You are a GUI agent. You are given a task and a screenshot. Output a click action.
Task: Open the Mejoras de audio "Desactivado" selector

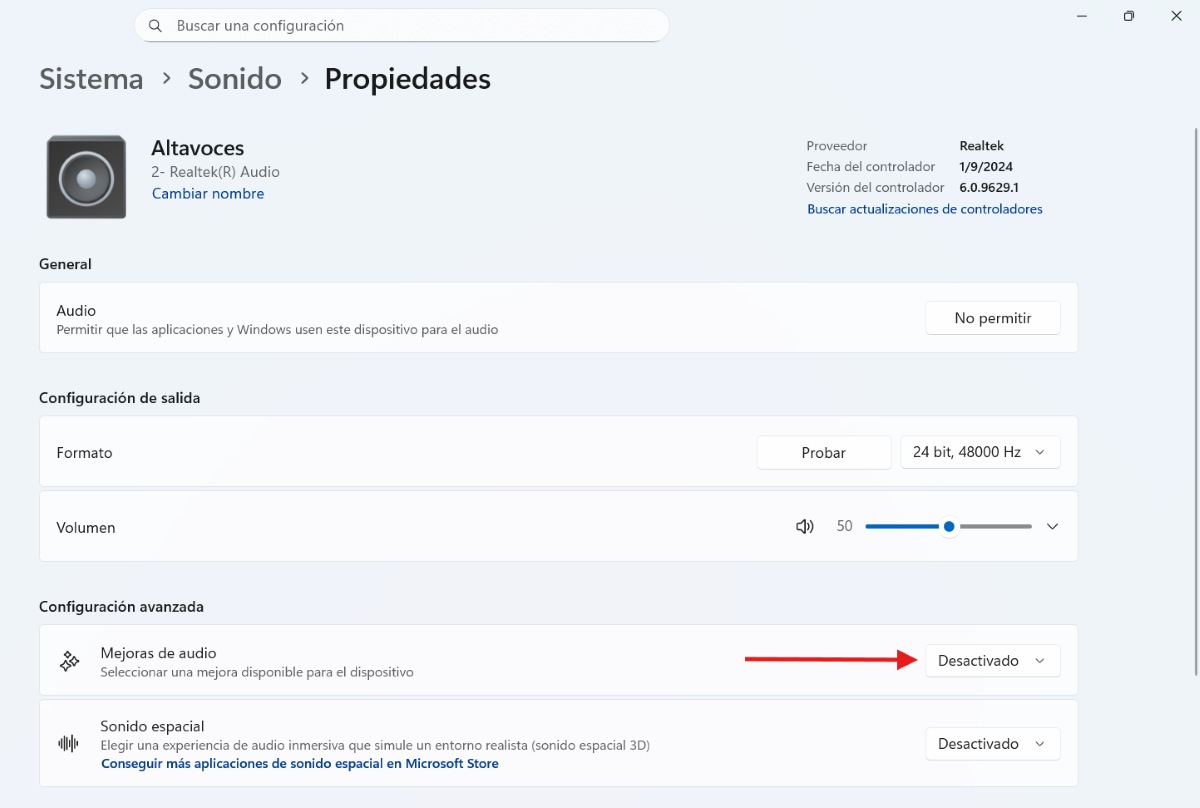coord(992,660)
